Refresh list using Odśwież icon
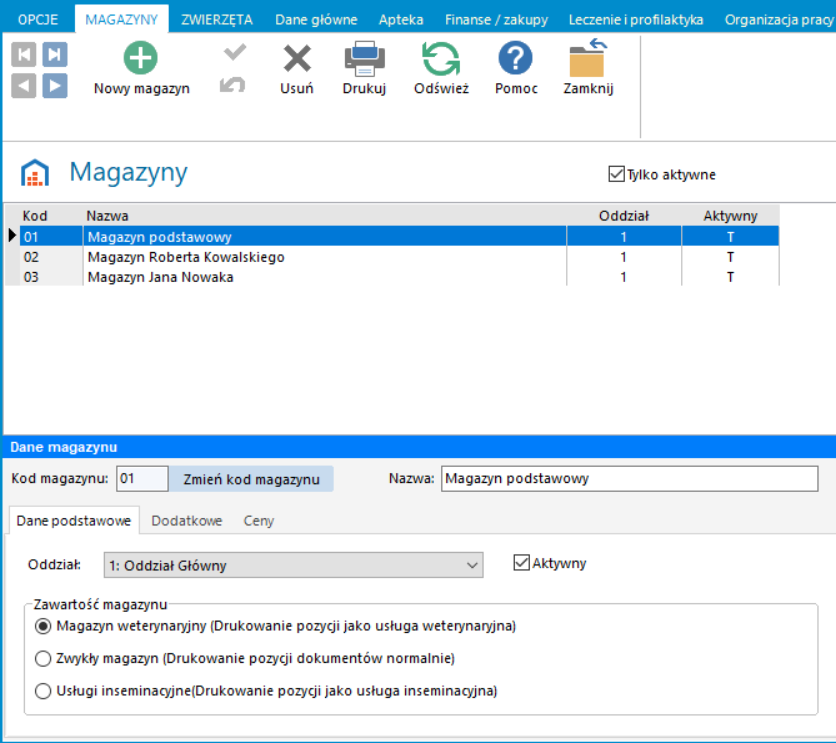This screenshot has width=836, height=743. [441, 68]
